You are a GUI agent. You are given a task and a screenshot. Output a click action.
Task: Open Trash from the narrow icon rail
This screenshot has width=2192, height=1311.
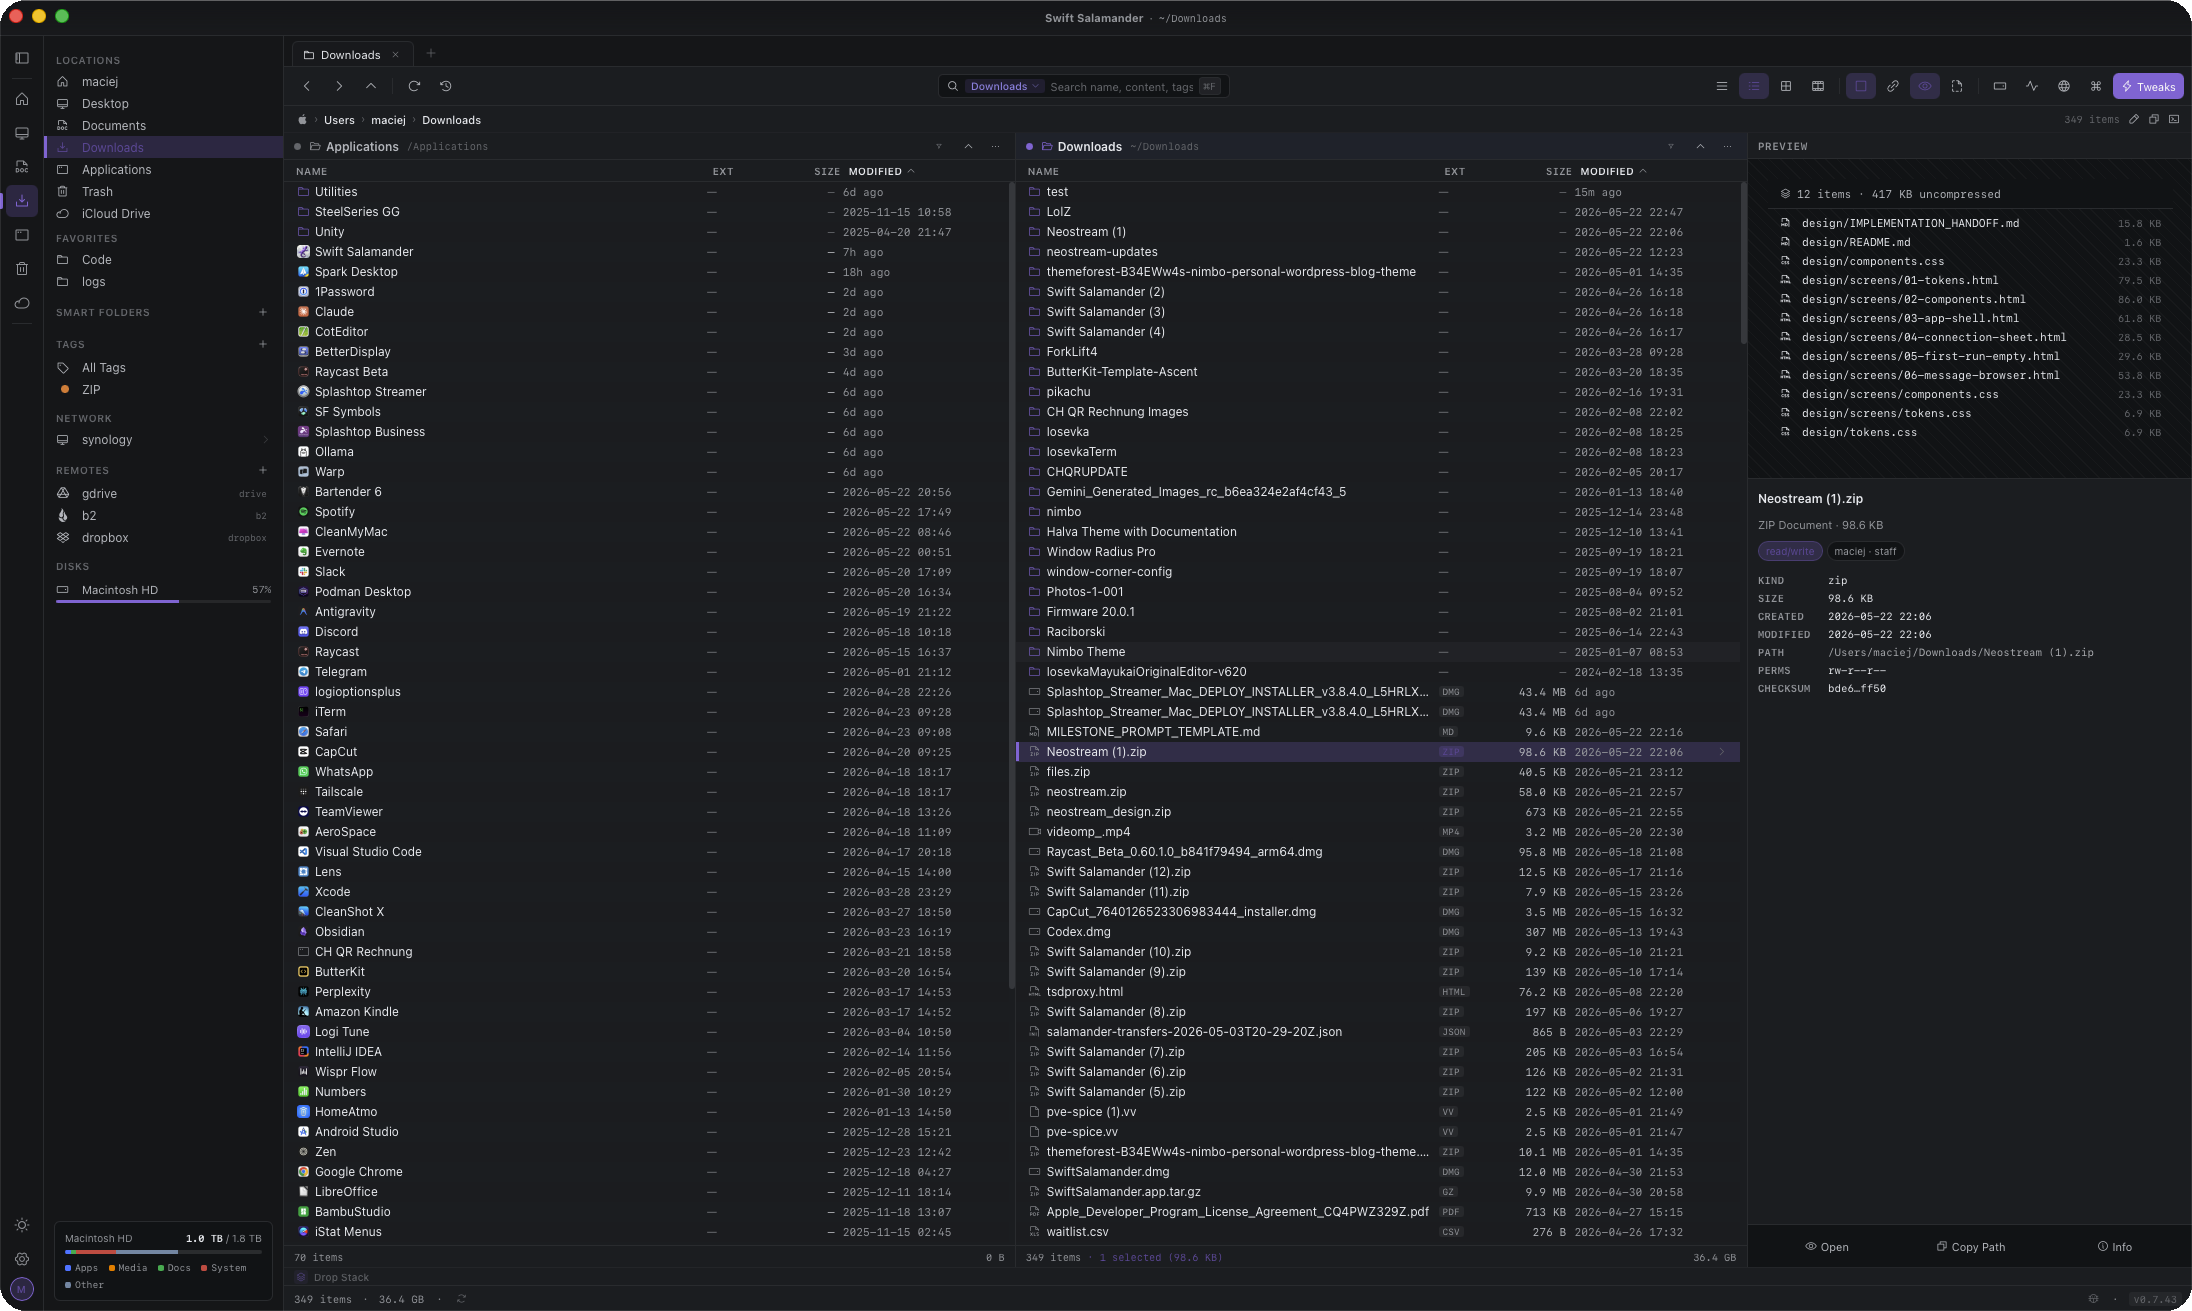click(x=22, y=269)
